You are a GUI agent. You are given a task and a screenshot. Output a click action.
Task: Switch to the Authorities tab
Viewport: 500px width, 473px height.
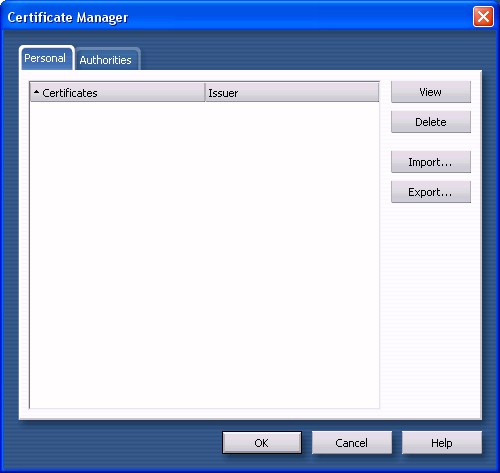pos(106,60)
